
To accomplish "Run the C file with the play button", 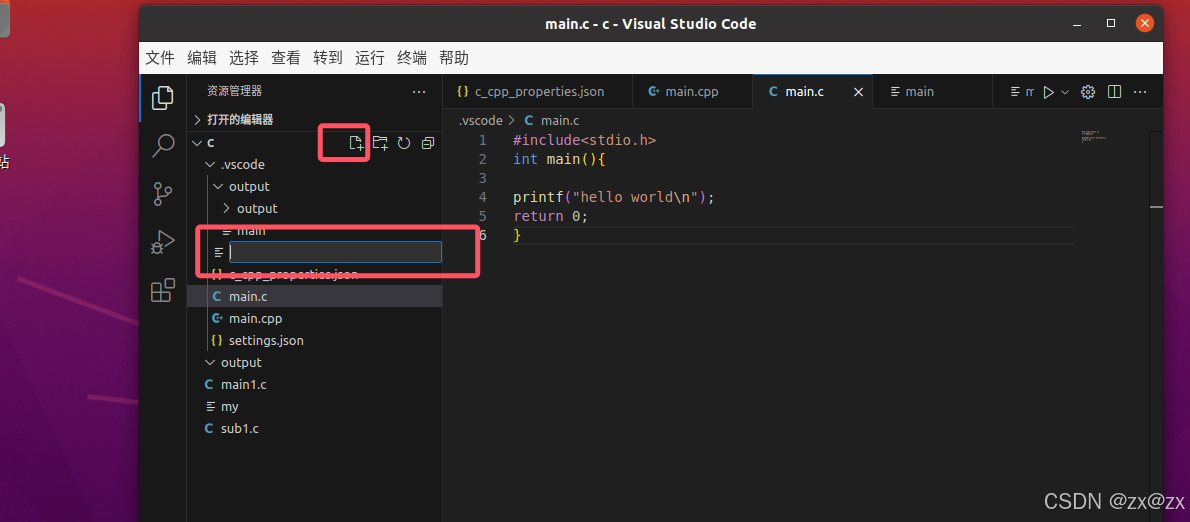I will click(x=1048, y=92).
